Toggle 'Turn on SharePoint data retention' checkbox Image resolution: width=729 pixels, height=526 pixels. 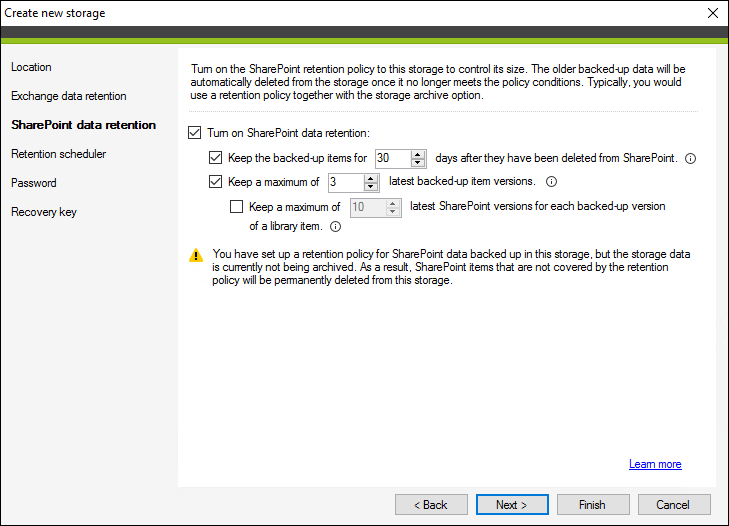[194, 133]
